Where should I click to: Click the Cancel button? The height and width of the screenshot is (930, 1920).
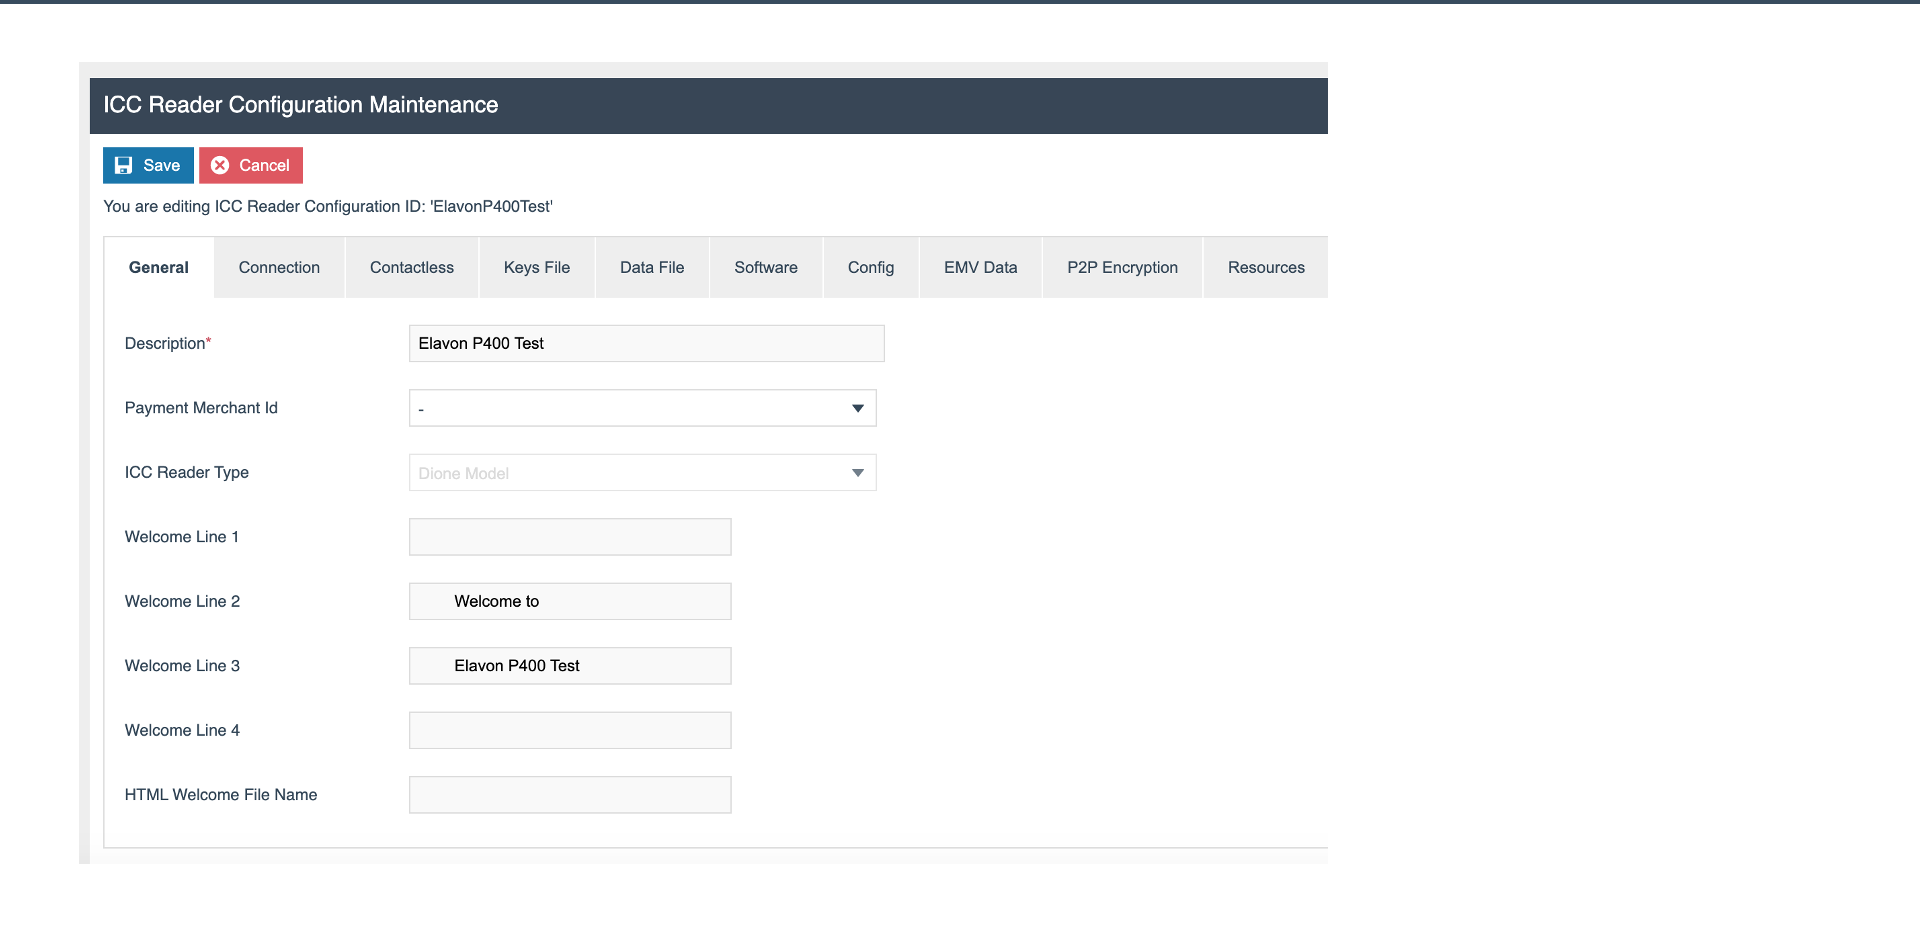point(251,165)
